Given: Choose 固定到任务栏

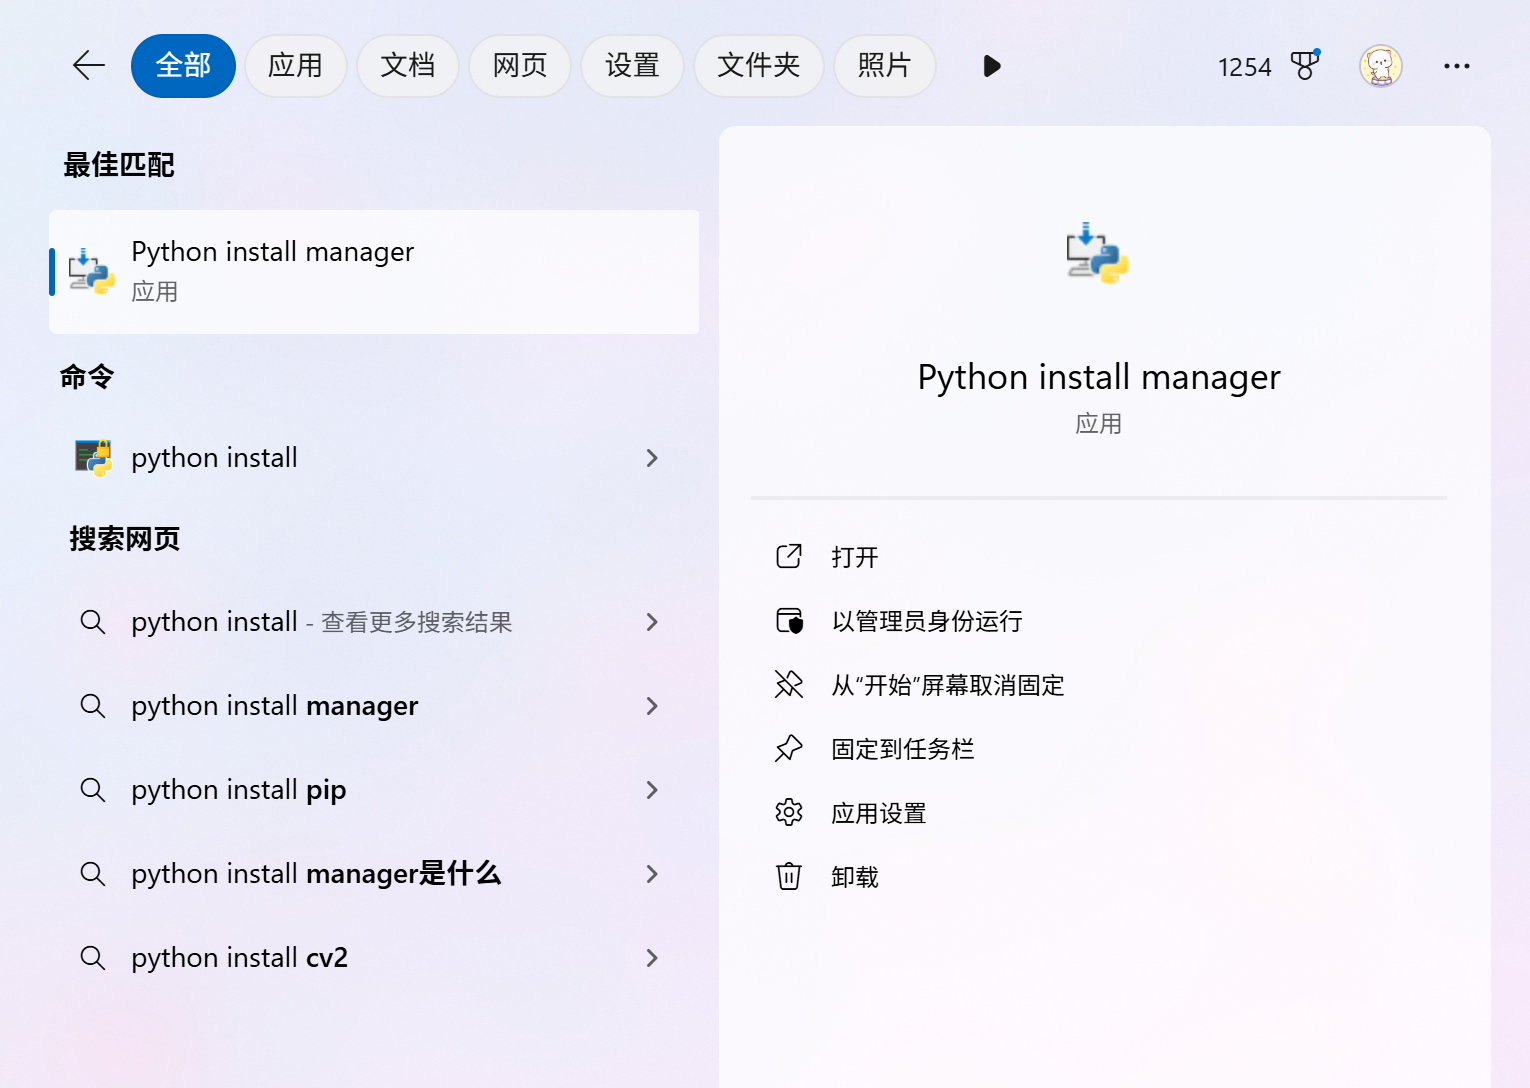Looking at the screenshot, I should coord(903,749).
